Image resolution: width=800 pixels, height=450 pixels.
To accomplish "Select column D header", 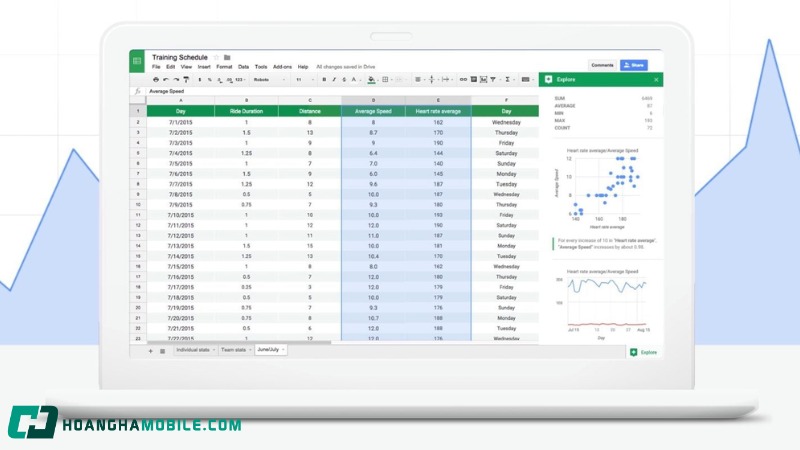I will 373,100.
